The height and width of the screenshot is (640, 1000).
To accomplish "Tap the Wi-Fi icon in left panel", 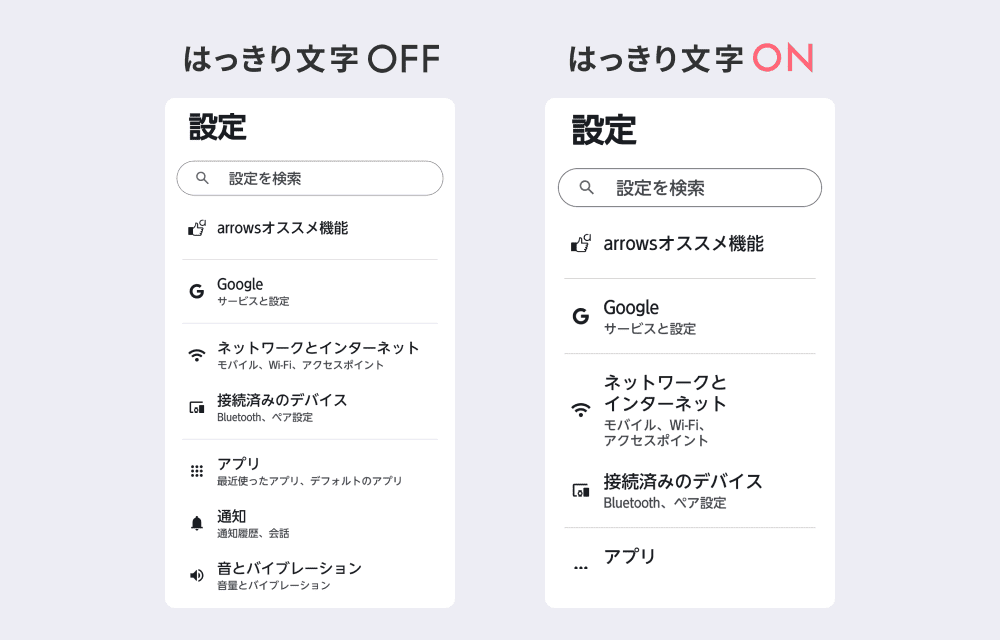I will (196, 355).
